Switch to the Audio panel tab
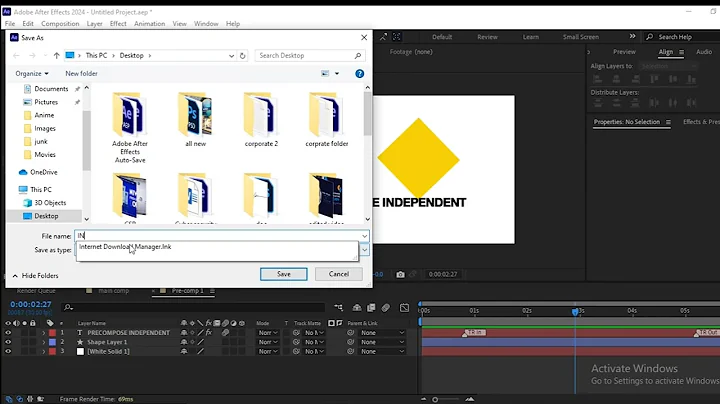 [703, 52]
